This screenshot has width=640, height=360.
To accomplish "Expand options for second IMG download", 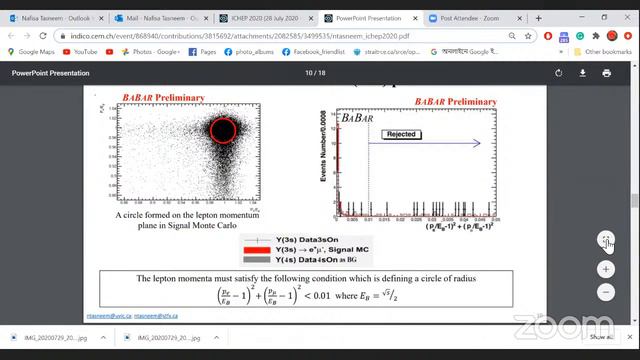I will (x=216, y=338).
